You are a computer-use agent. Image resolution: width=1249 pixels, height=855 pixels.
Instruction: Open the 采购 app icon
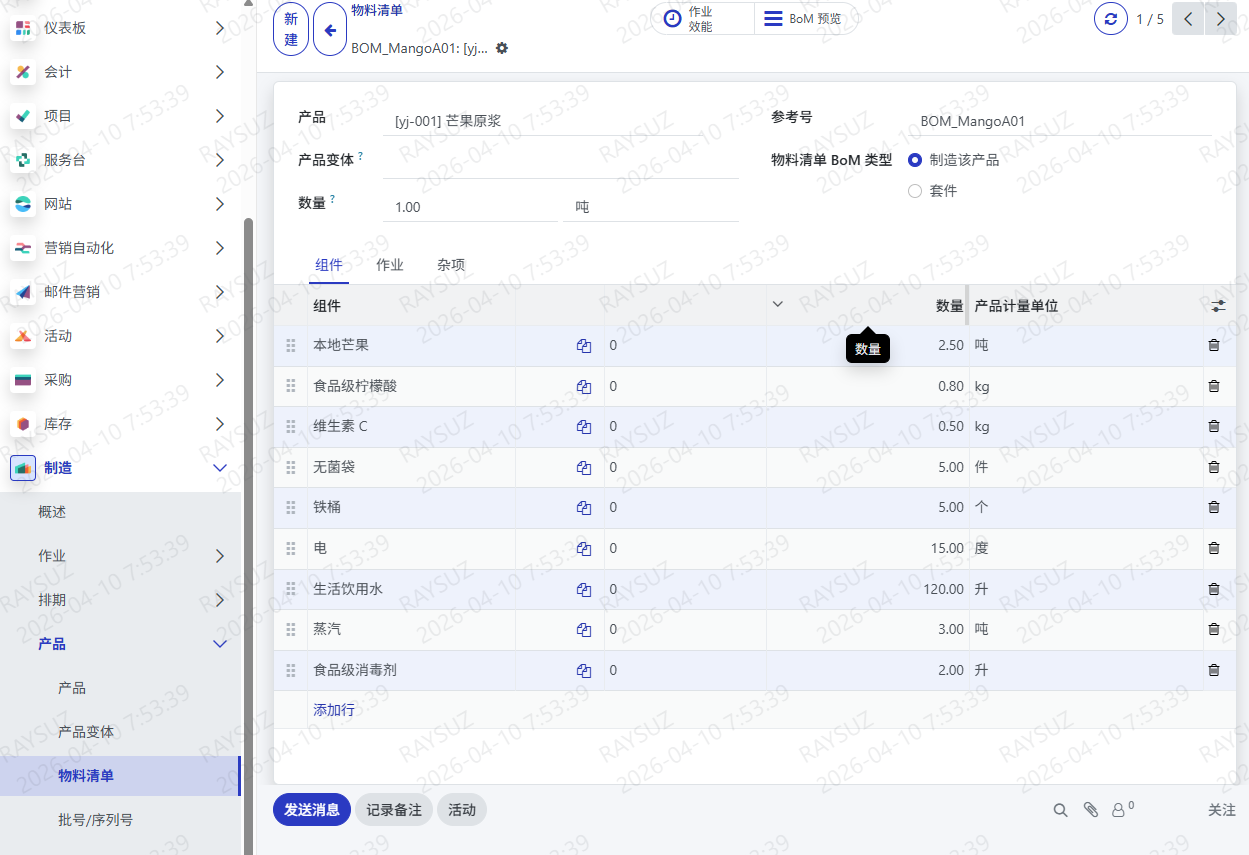(23, 380)
